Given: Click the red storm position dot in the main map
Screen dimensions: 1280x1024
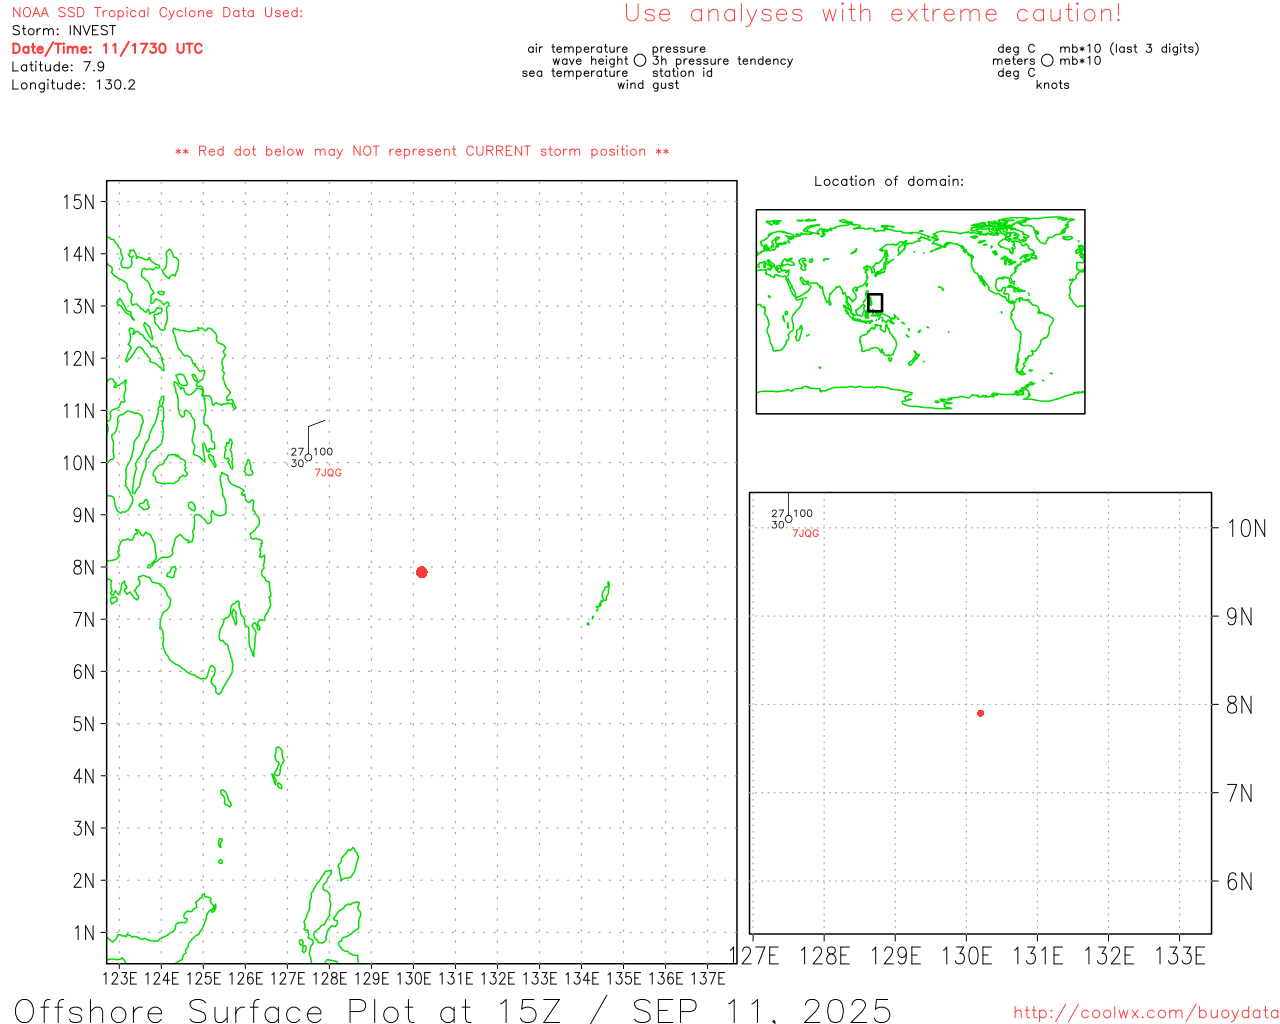Looking at the screenshot, I should tap(422, 572).
